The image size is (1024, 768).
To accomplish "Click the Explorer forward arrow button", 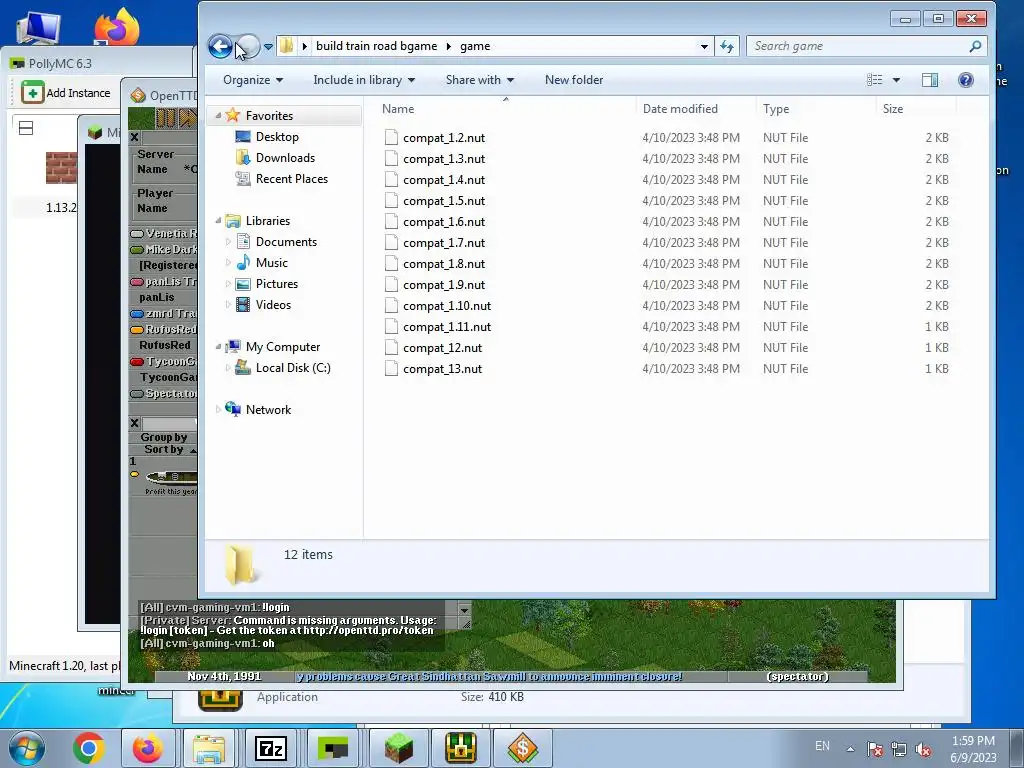I will [248, 46].
